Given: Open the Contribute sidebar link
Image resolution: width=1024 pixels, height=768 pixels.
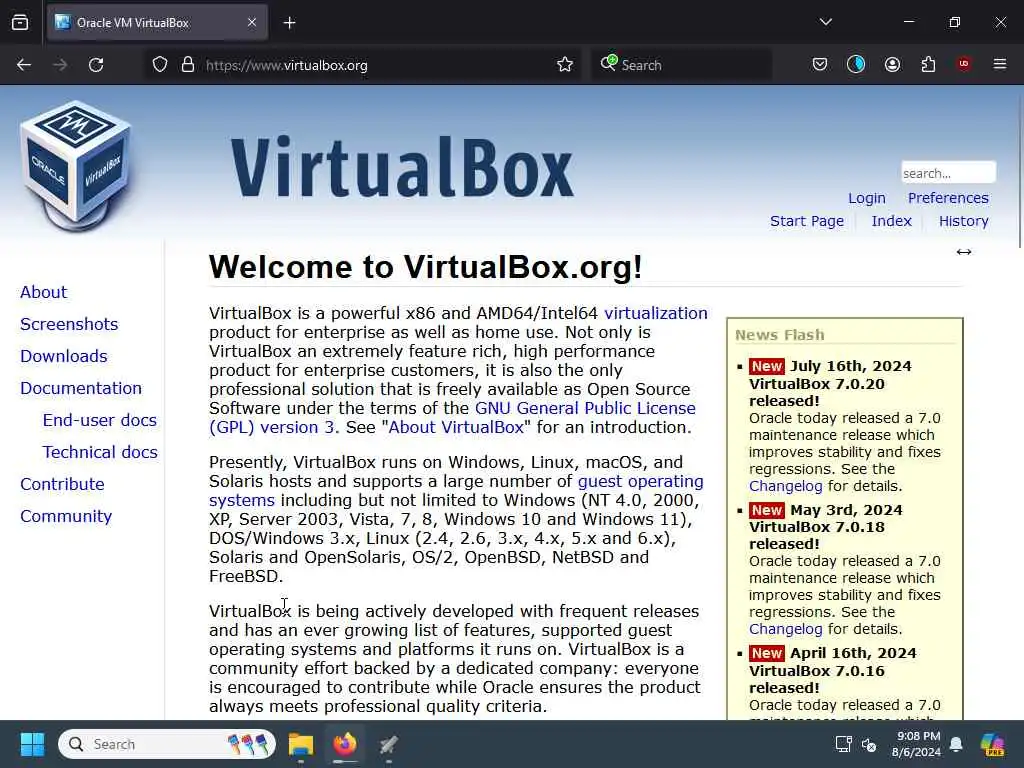Looking at the screenshot, I should point(62,484).
